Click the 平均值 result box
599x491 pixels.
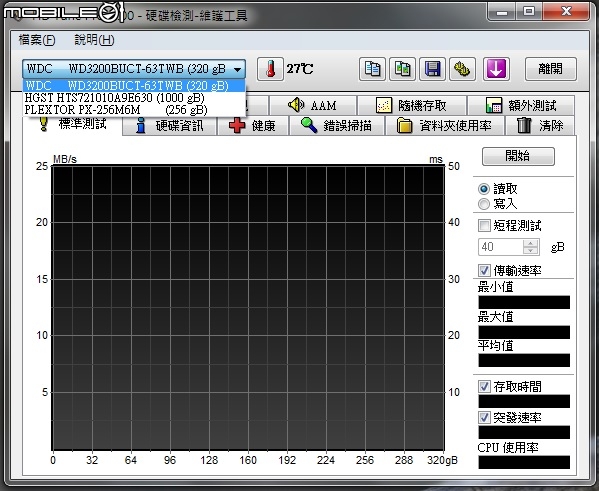pos(524,360)
